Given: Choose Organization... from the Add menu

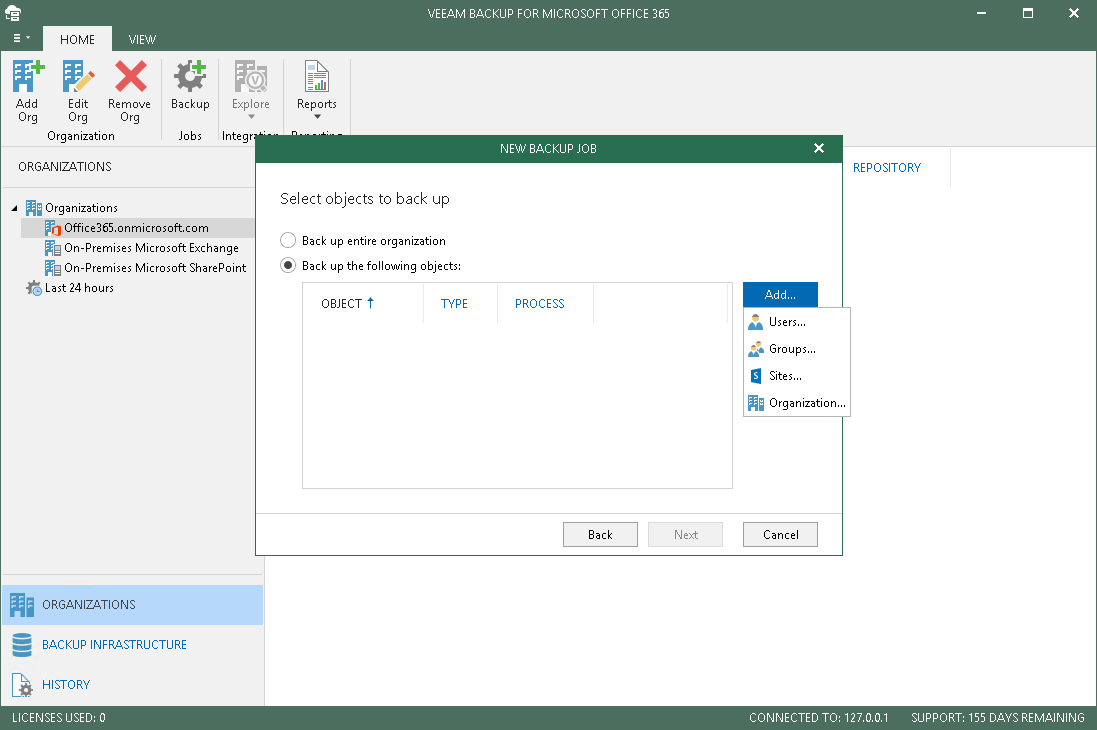Looking at the screenshot, I should [x=797, y=402].
